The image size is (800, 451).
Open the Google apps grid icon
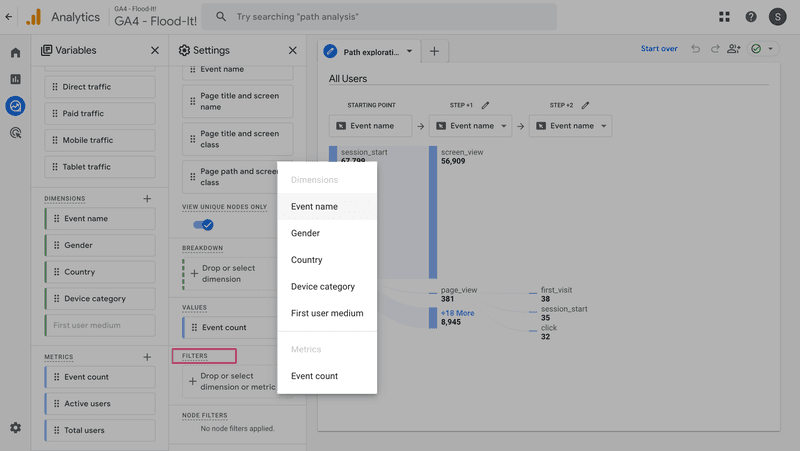724,17
